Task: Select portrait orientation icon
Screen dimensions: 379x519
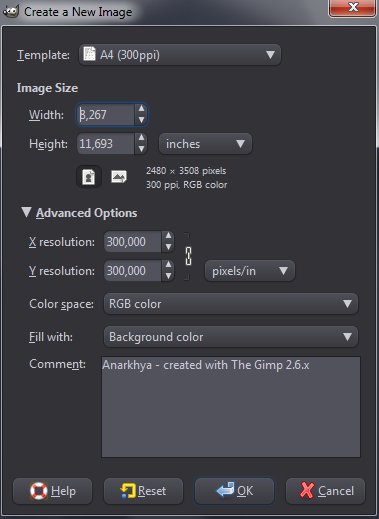Action: pos(88,177)
